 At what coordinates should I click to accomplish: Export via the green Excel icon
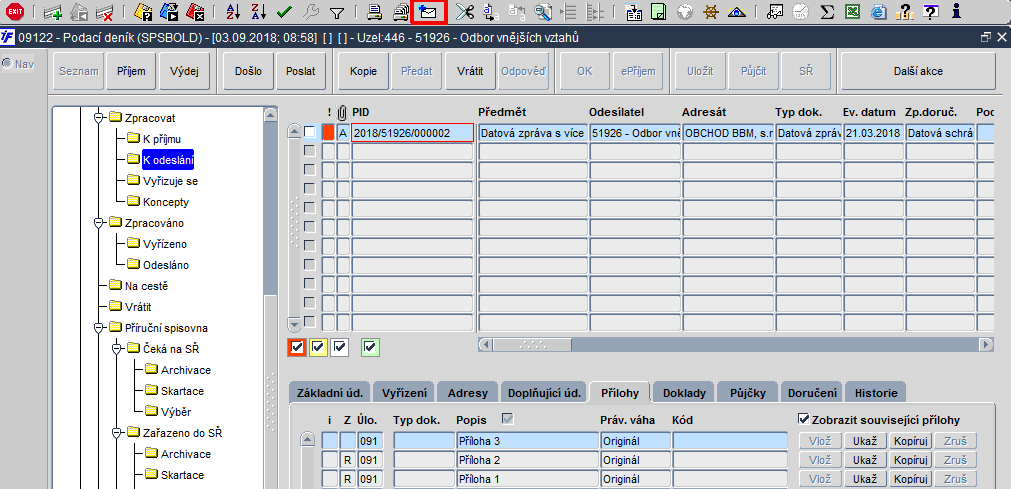[x=853, y=11]
